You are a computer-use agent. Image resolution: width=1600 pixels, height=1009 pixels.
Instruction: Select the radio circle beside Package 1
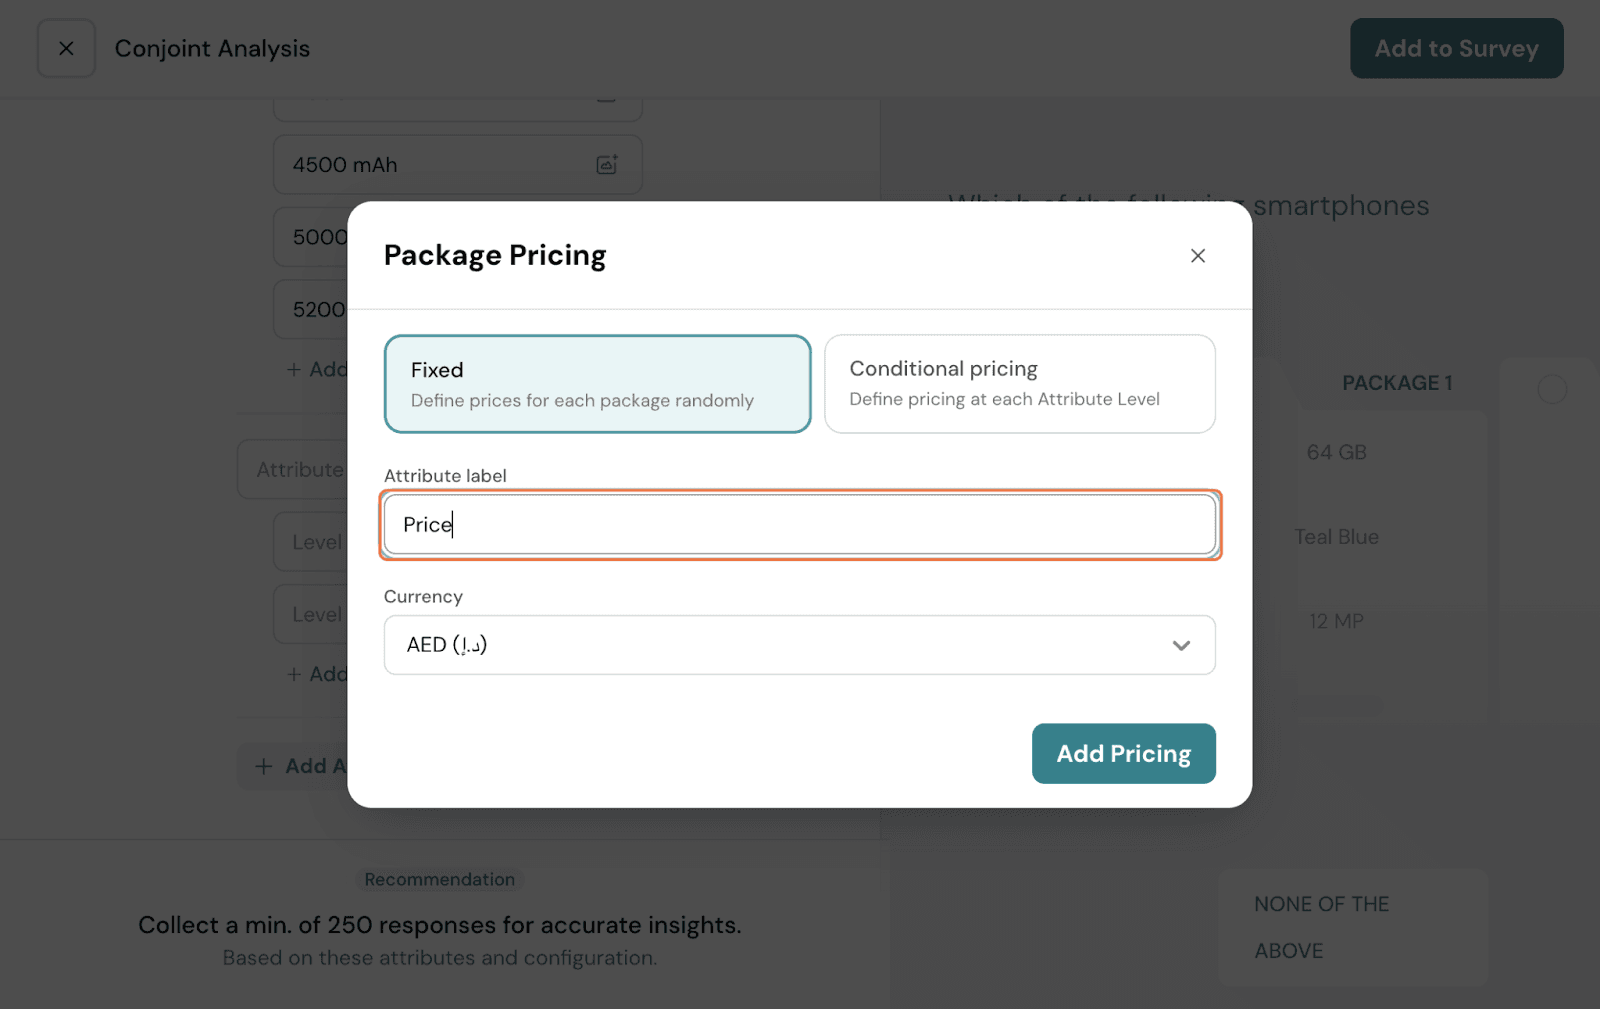(x=1551, y=389)
